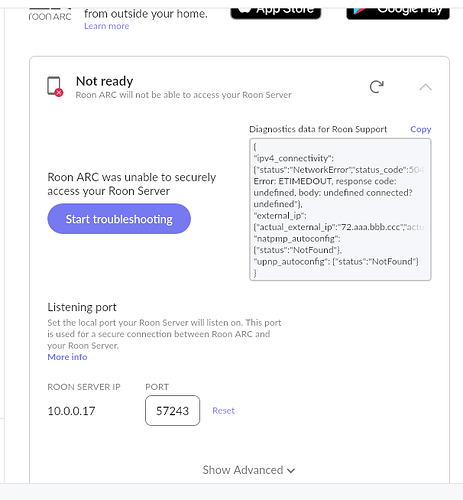Select the Not ready heading
Image resolution: width=463 pixels, height=500 pixels.
click(x=104, y=81)
